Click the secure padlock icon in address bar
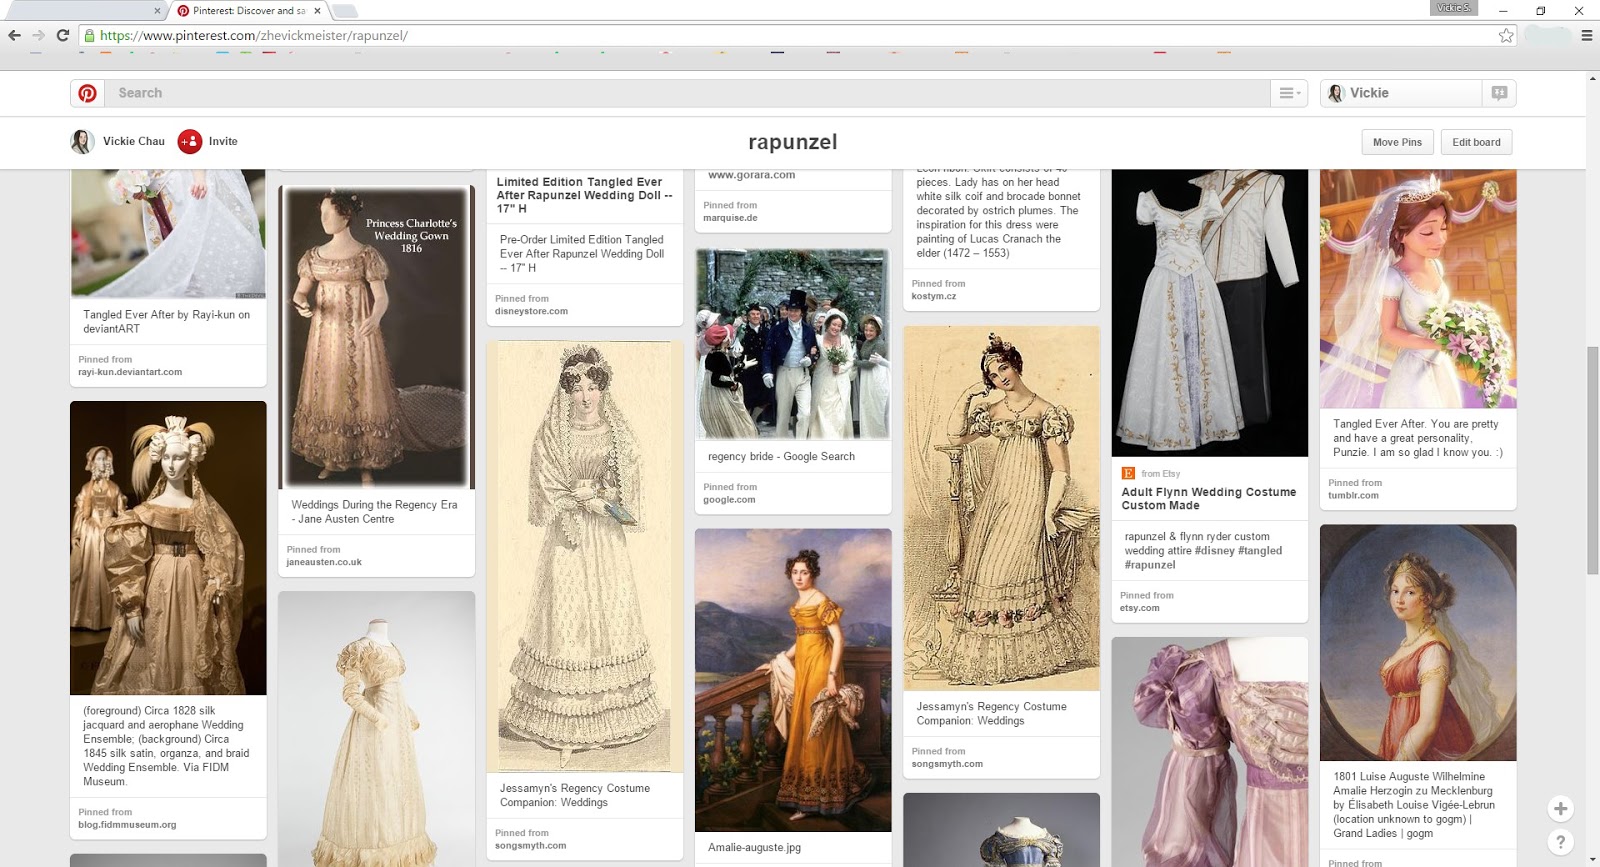Screen dimensions: 1600x867 pos(90,35)
